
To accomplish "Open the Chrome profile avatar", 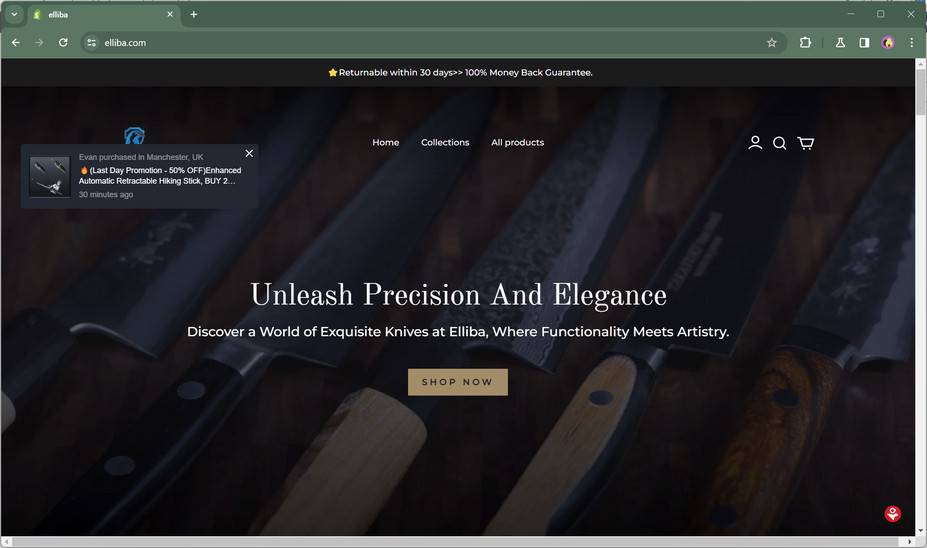I will 888,43.
